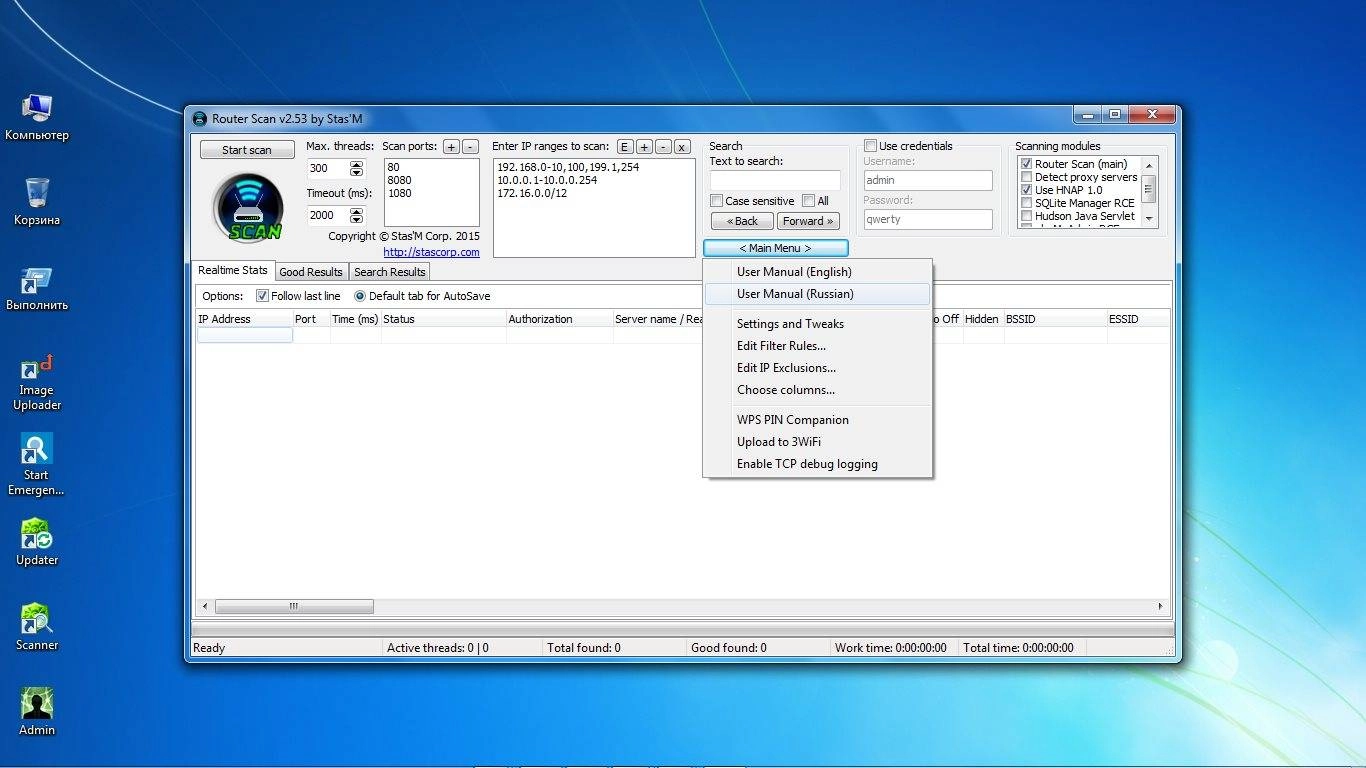Sort by Authorization column header

[x=559, y=319]
